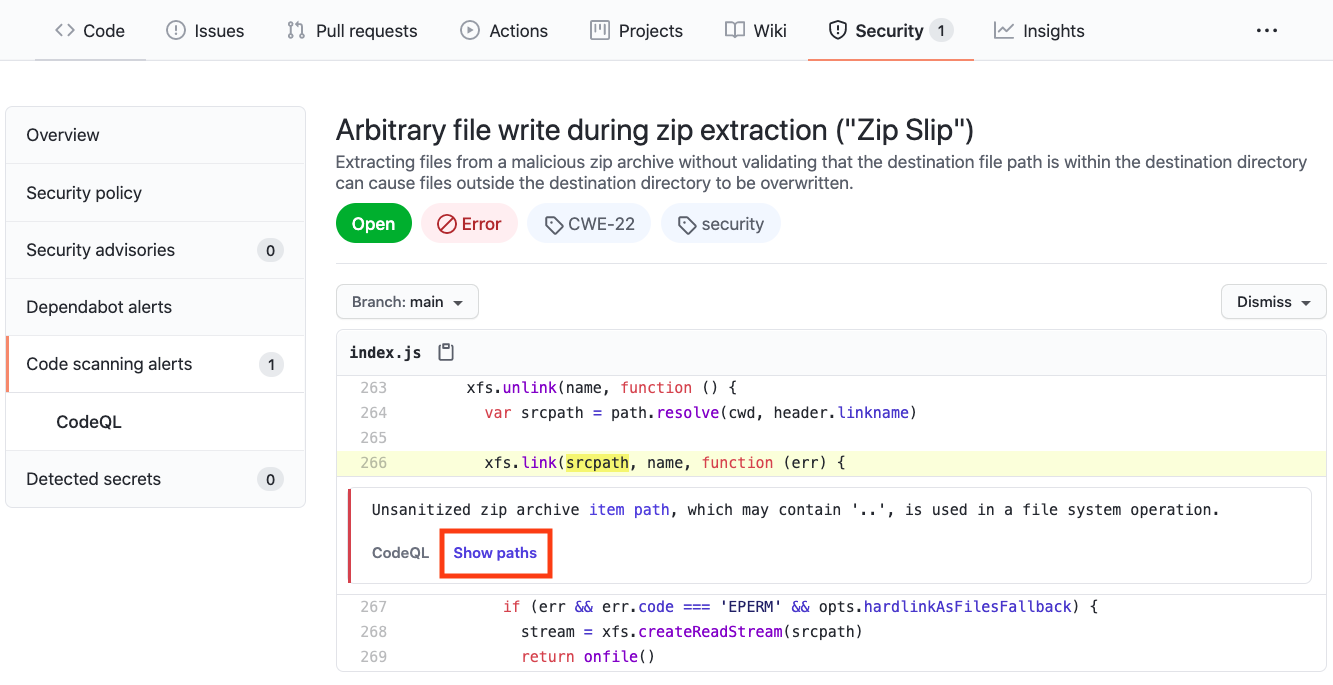Click the Issues circle icon

click(x=176, y=31)
